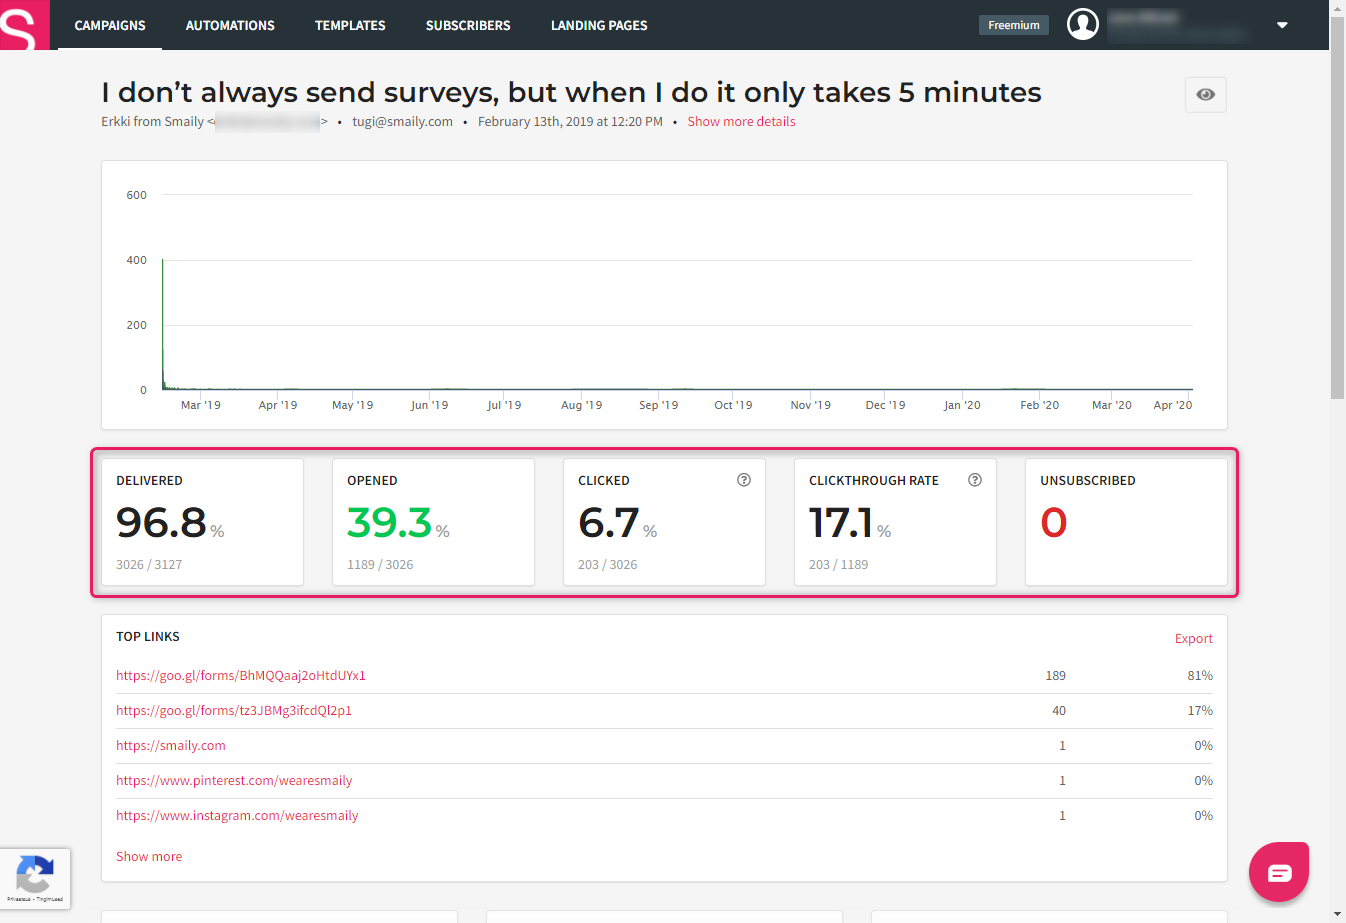Click Show more details link
This screenshot has height=923, width=1346.
741,121
